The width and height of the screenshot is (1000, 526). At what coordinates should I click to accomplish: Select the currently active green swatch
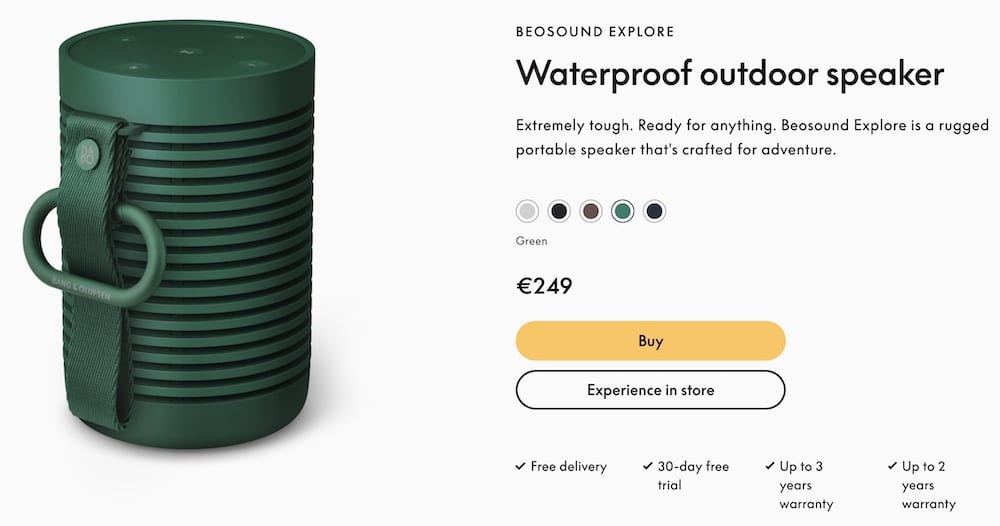[622, 211]
